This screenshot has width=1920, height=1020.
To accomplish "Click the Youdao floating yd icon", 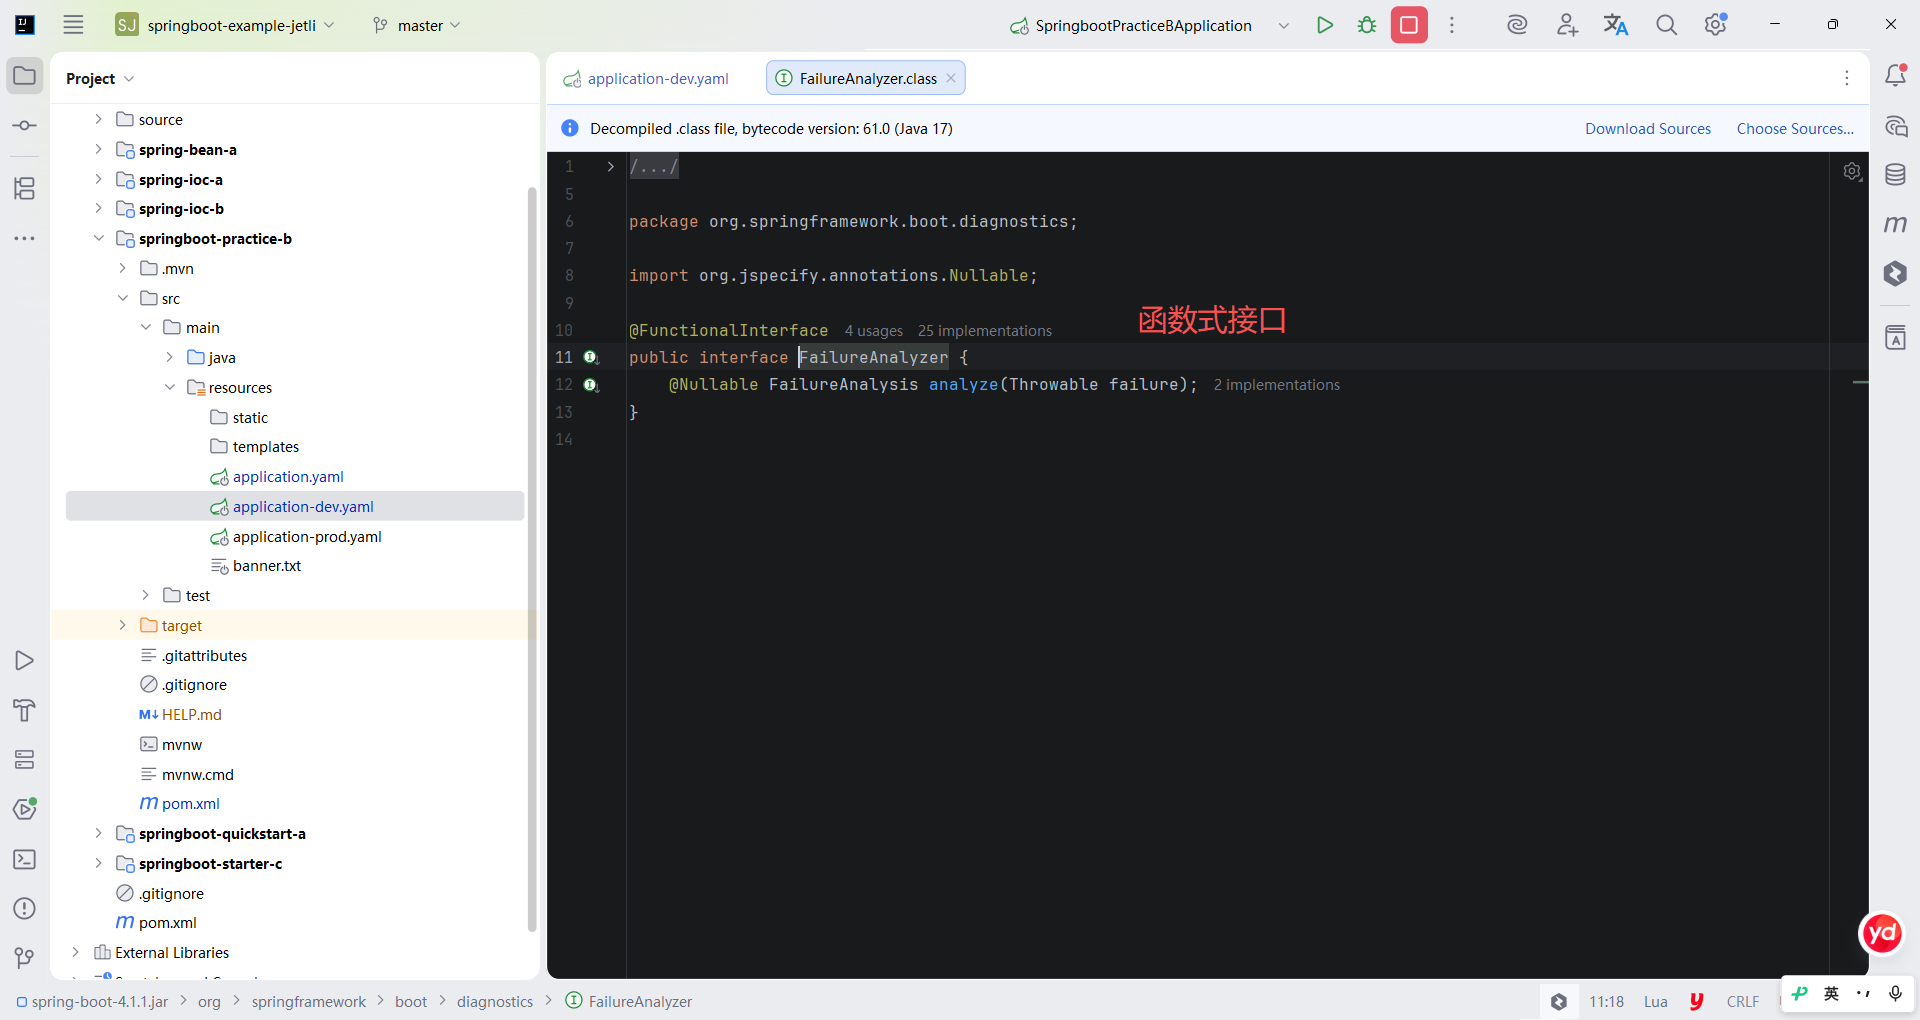I will click(x=1882, y=934).
